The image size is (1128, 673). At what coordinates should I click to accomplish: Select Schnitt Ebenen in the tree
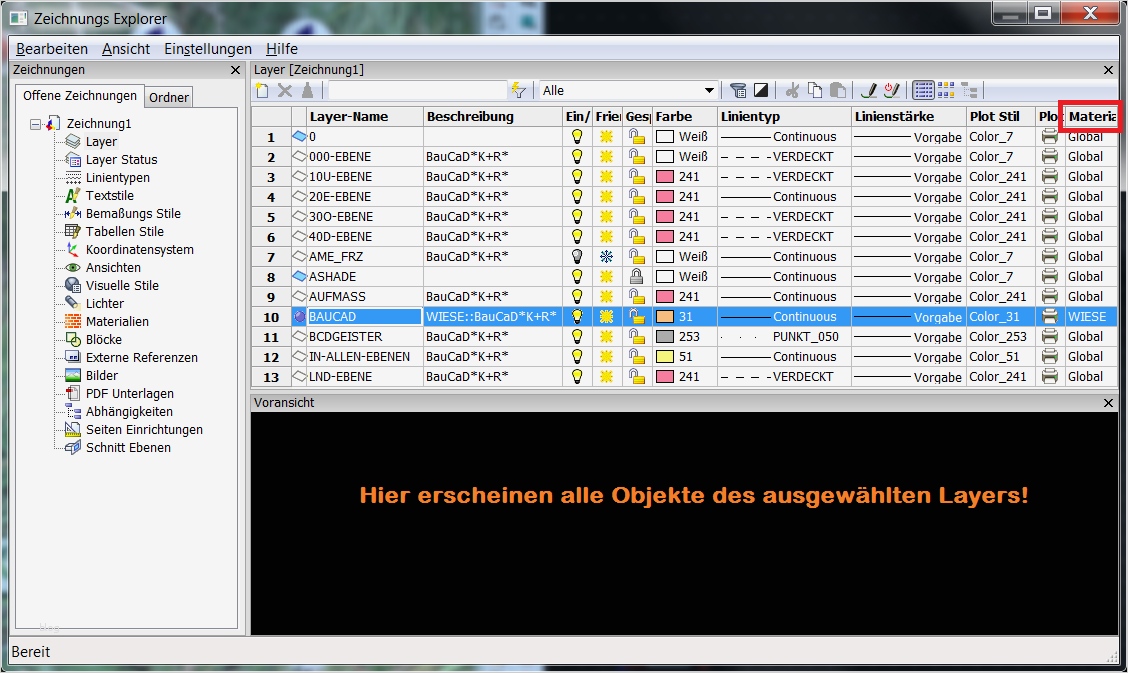(x=128, y=447)
